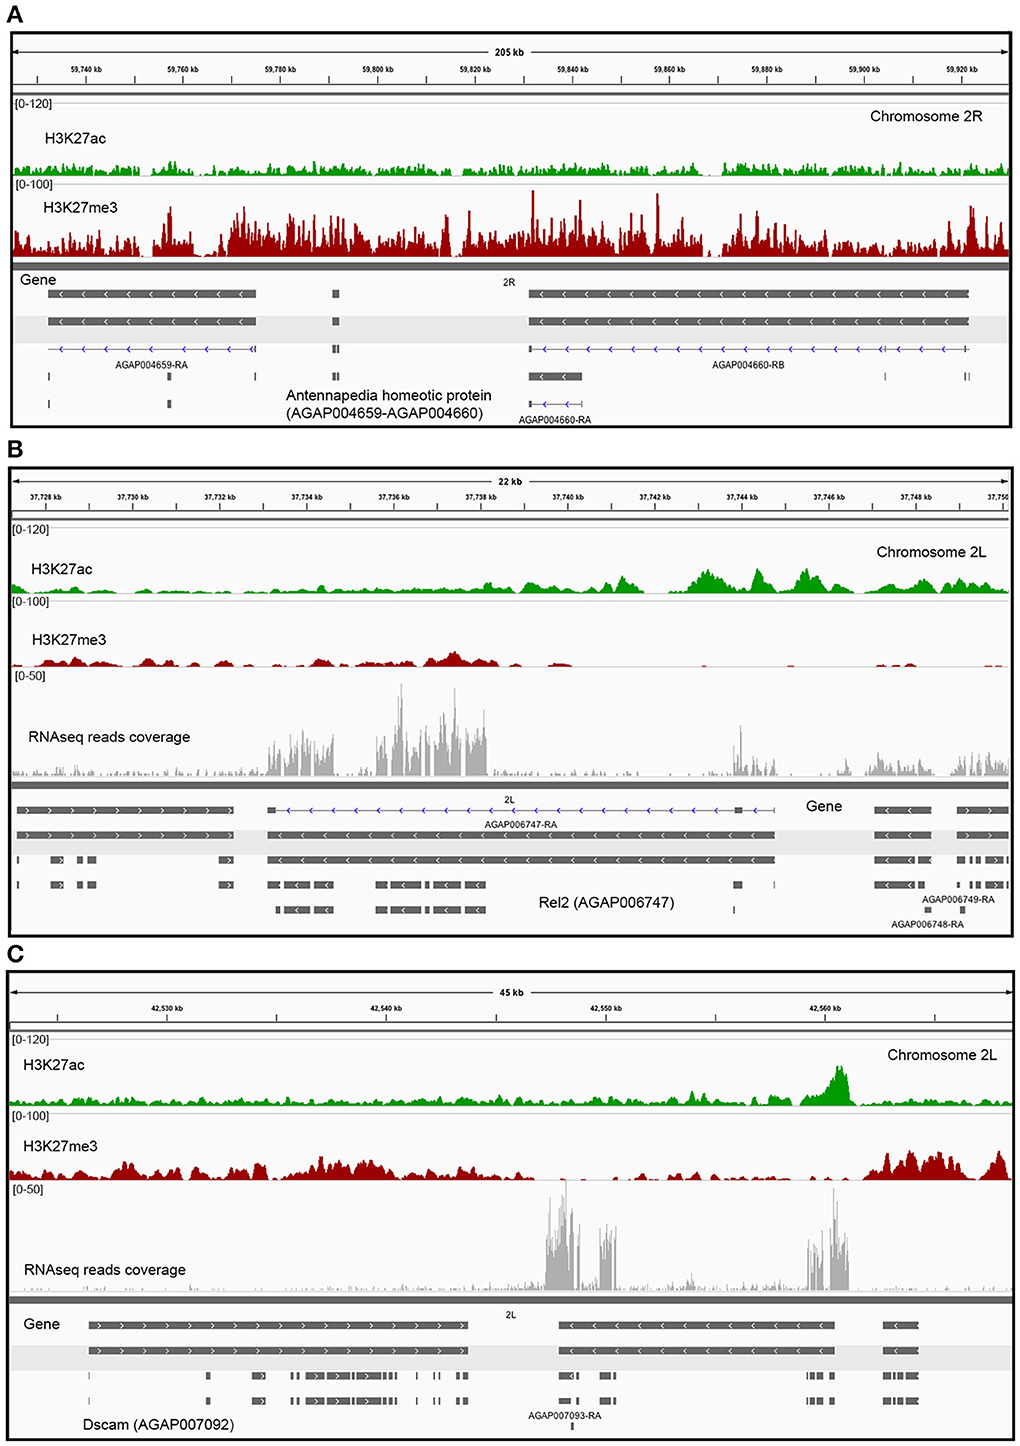The width and height of the screenshot is (1020, 1446).
Task: Select the AGAP007093-RA transcript label
Action: click(565, 1416)
